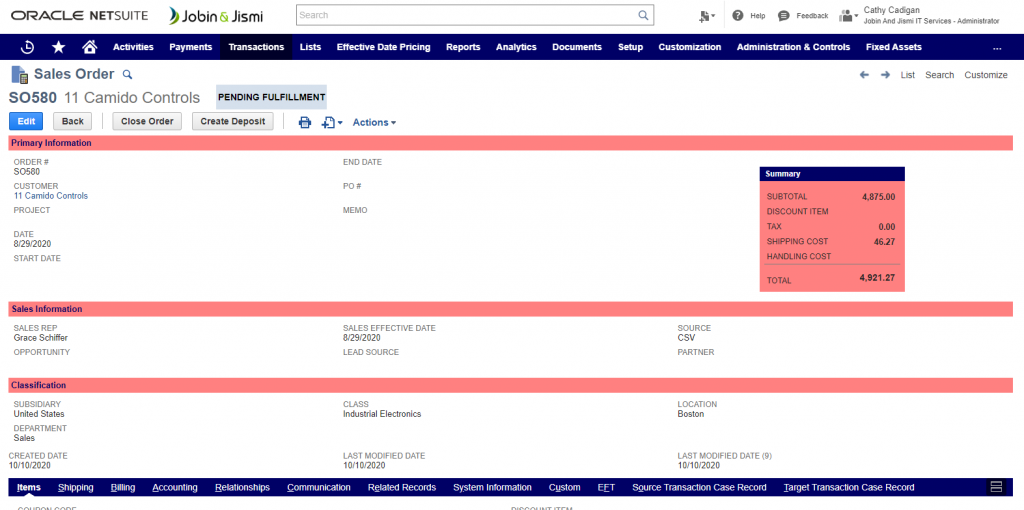
Task: Switch to the Related Records subtab
Action: (x=402, y=487)
